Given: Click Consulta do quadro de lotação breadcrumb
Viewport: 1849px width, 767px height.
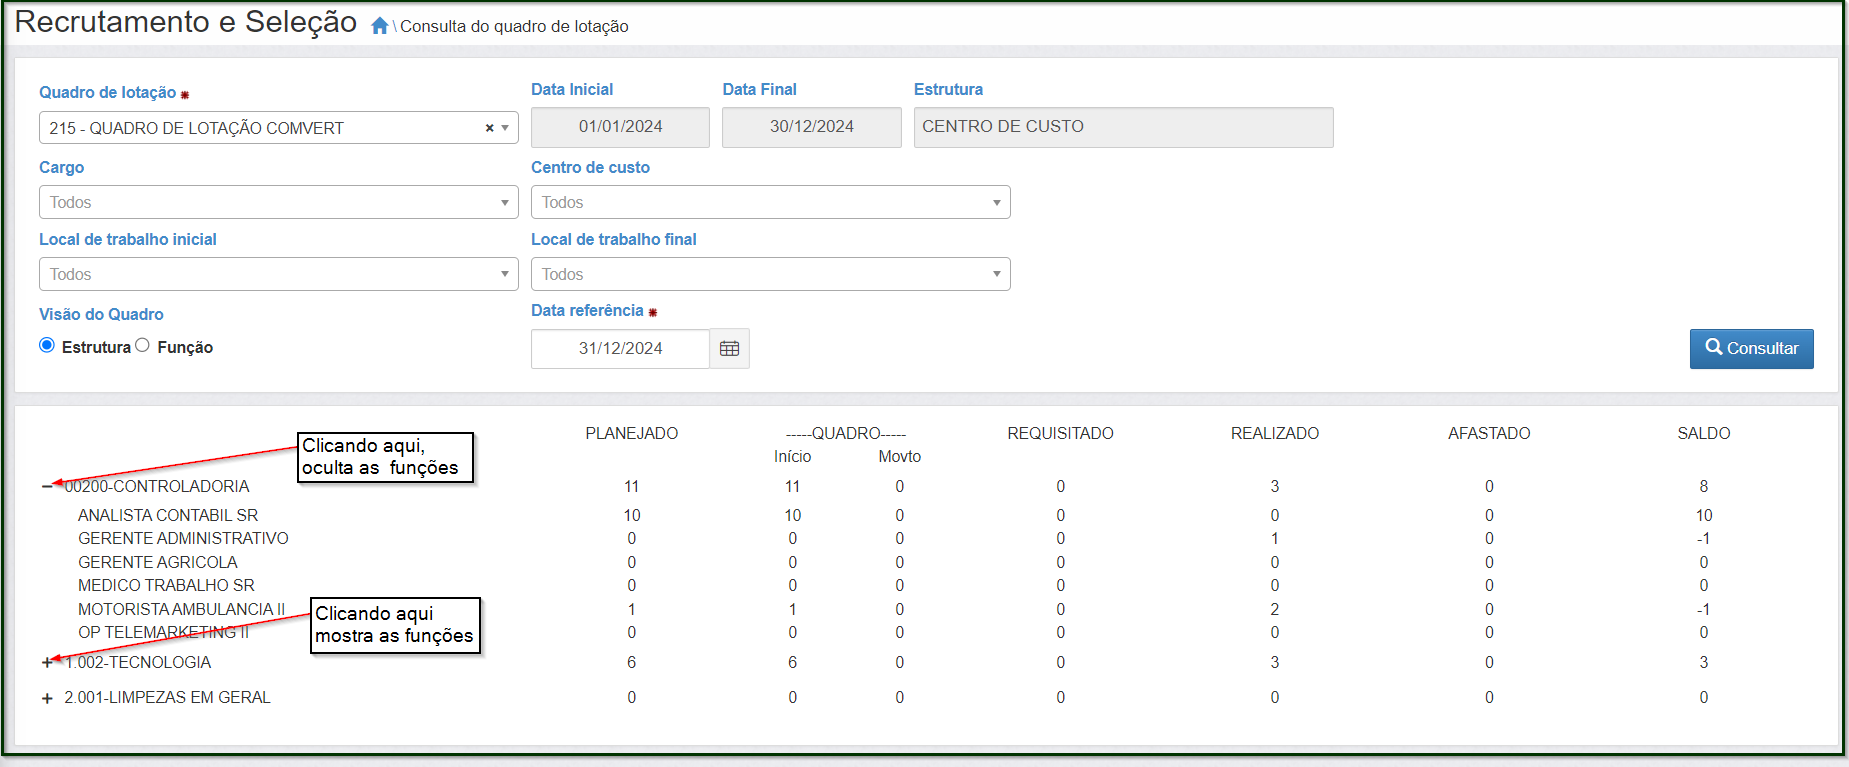Looking at the screenshot, I should coord(514,26).
